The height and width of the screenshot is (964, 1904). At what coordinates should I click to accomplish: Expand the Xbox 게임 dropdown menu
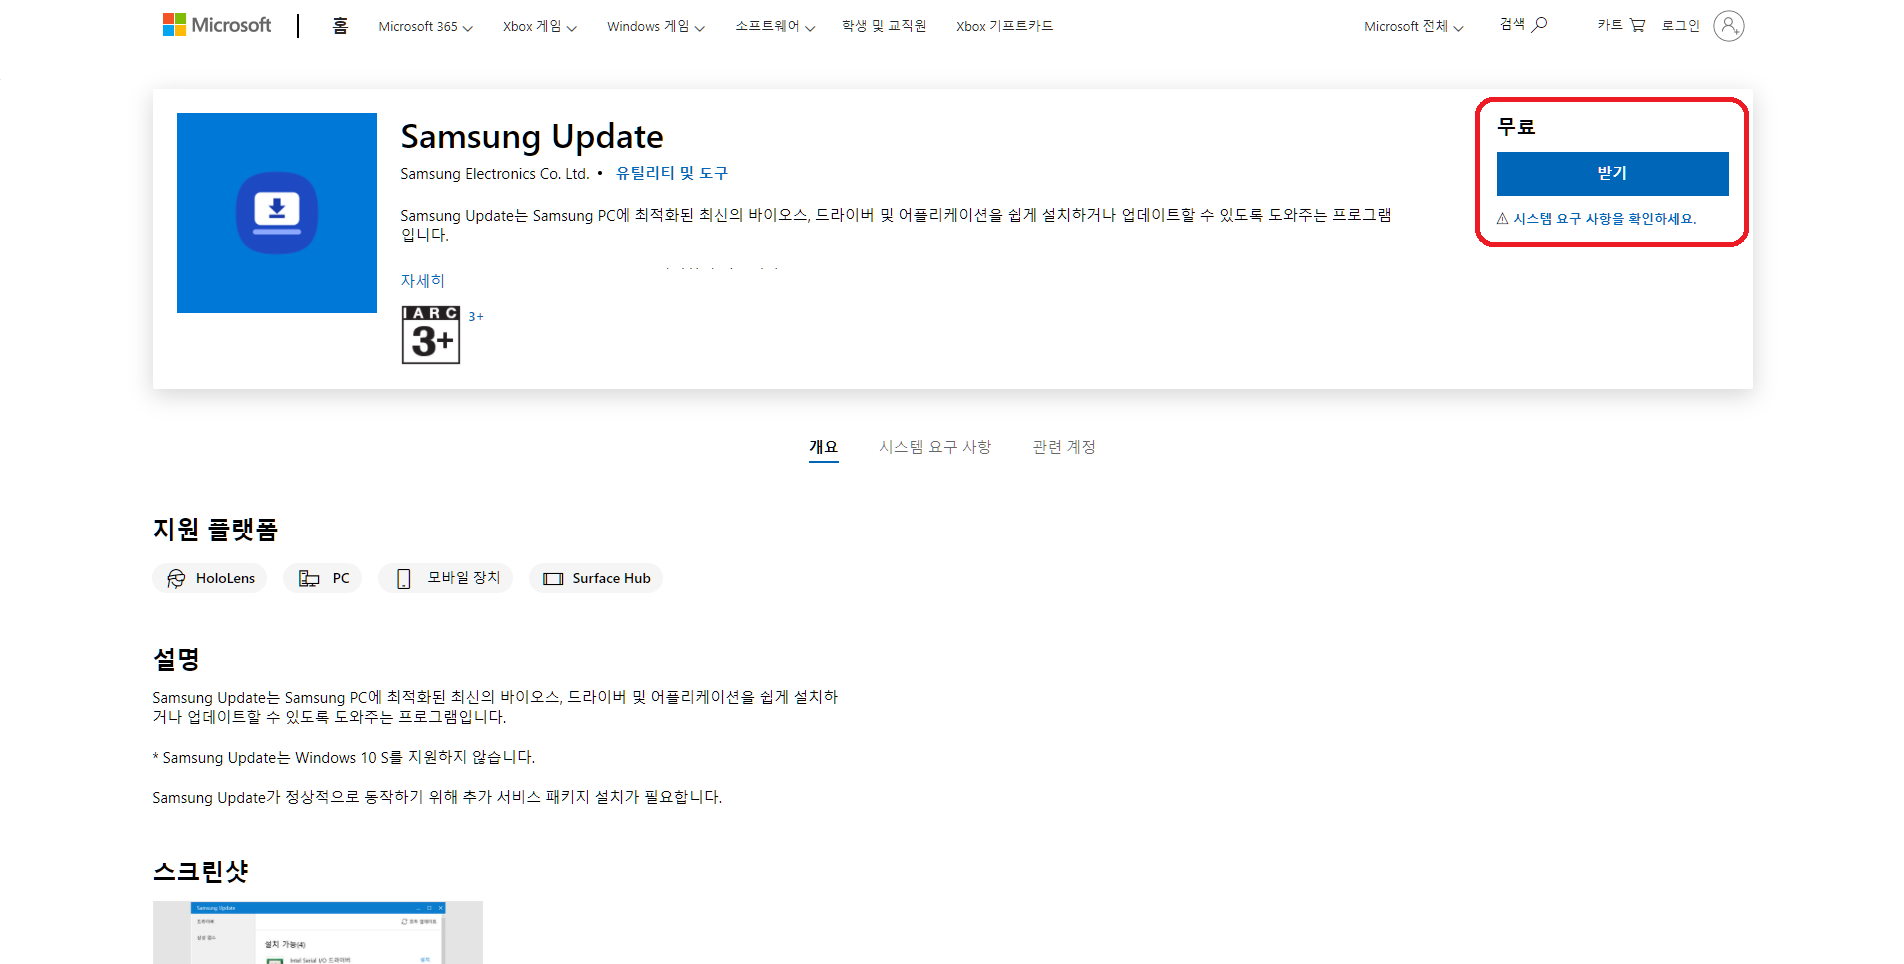coord(540,27)
